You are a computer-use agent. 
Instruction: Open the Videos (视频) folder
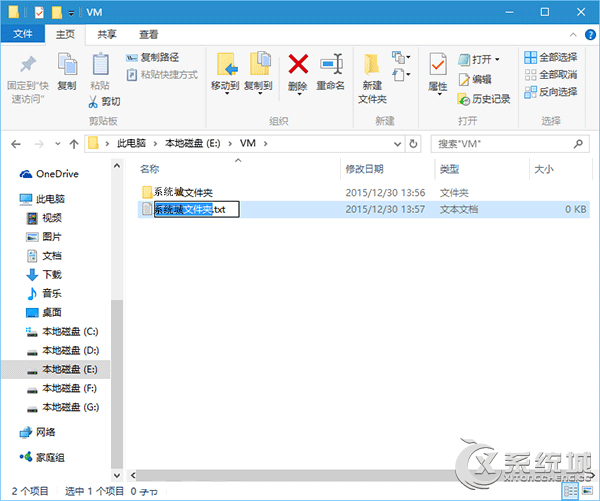click(x=44, y=218)
